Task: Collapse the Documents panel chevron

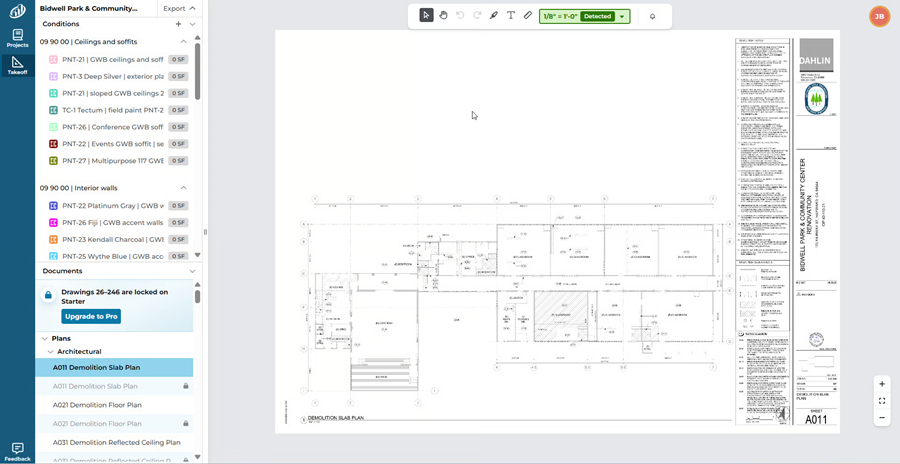Action: [x=192, y=271]
